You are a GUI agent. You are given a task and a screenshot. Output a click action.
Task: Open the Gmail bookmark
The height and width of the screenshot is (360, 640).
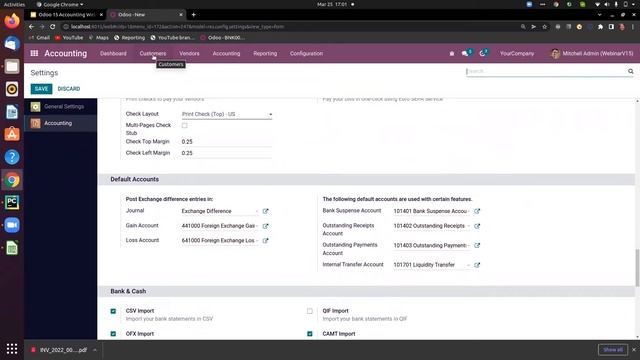click(x=39, y=38)
